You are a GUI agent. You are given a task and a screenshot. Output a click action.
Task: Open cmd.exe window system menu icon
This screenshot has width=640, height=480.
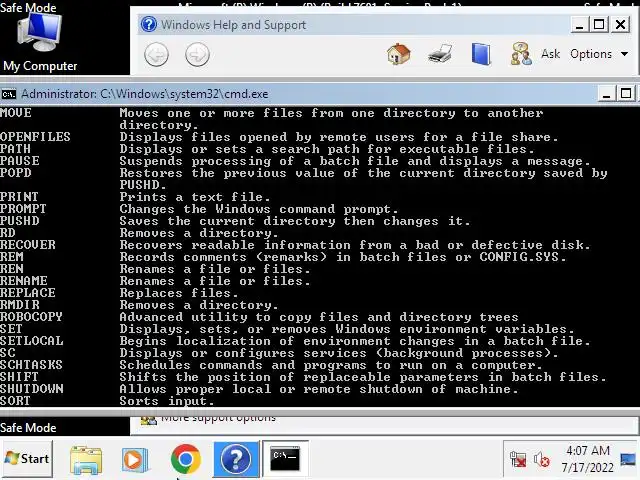8,94
